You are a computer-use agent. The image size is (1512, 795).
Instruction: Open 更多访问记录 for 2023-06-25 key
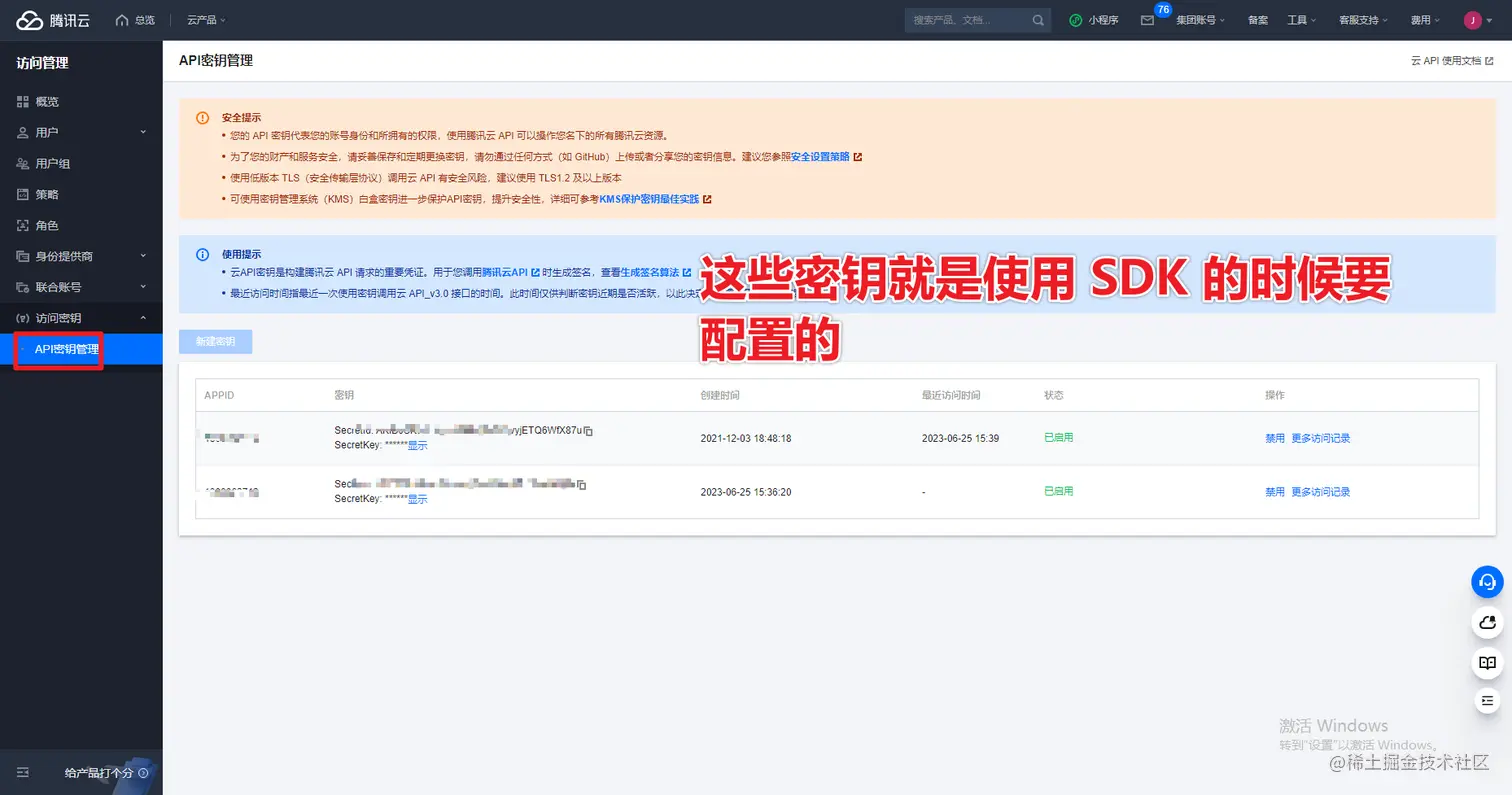pos(1320,491)
